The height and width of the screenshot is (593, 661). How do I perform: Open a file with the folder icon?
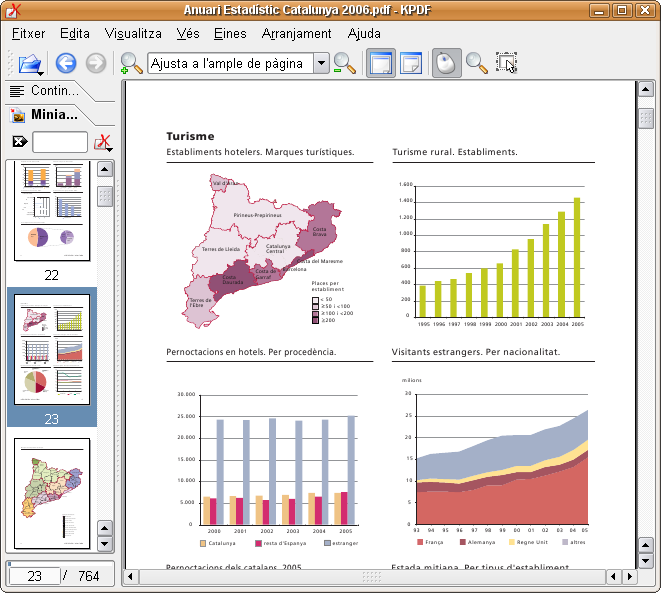(30, 64)
